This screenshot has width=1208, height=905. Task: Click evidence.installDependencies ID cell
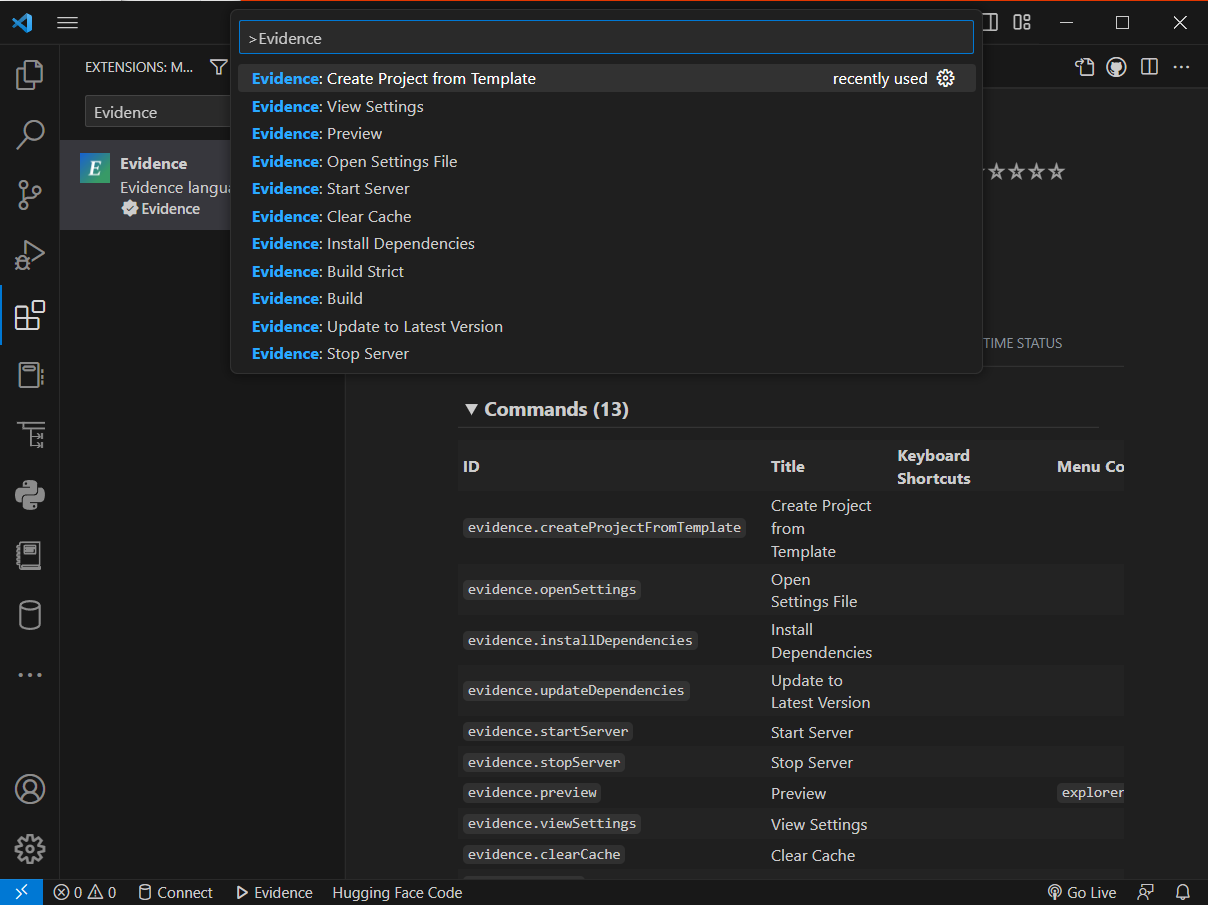click(580, 640)
